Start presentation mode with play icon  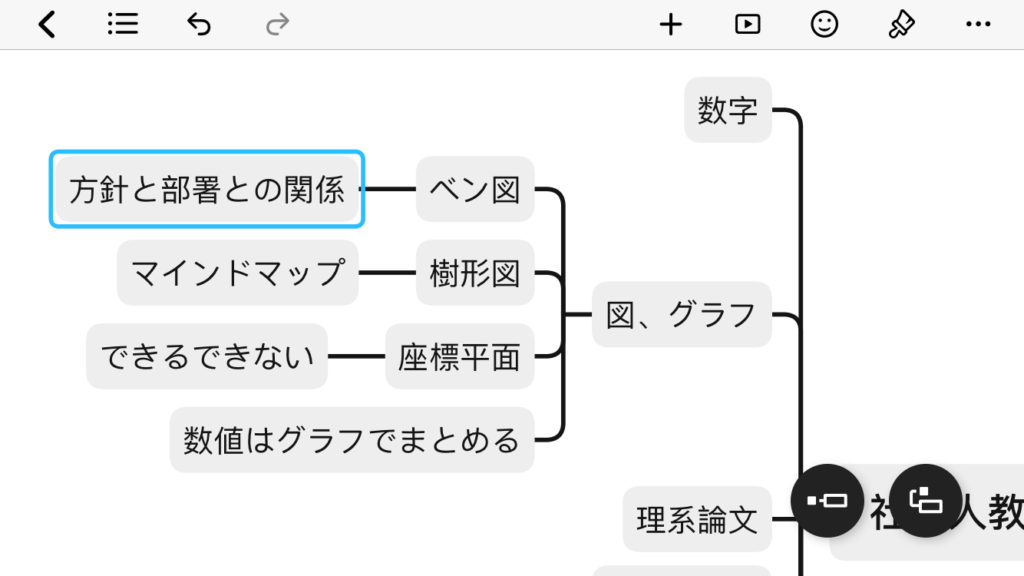pos(748,24)
